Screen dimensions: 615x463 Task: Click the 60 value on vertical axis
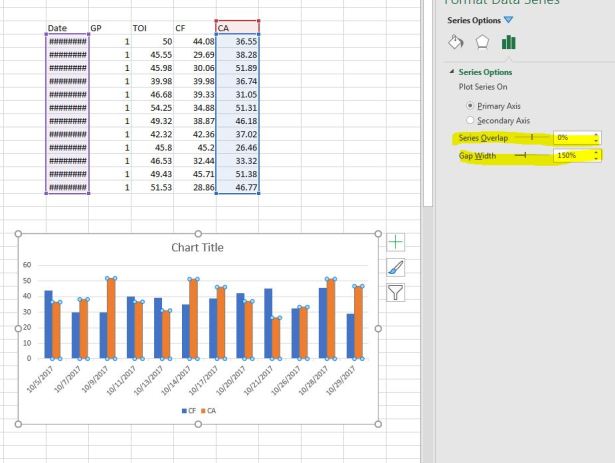pos(27,265)
